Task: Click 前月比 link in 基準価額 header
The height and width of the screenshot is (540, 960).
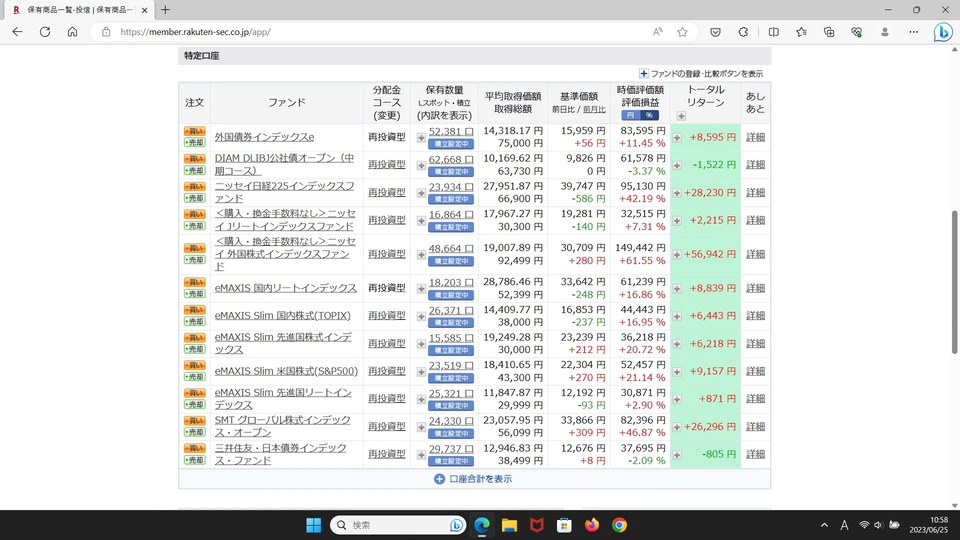Action: (x=594, y=110)
